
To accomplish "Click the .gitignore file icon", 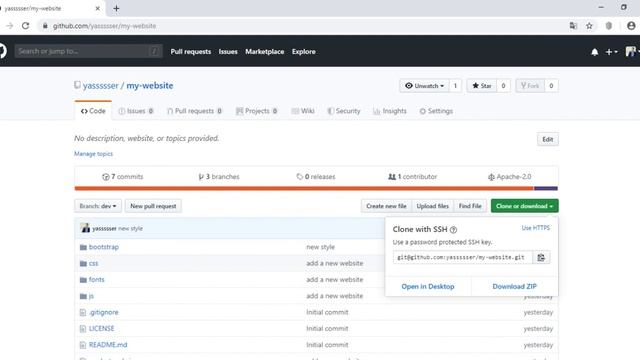I will (x=83, y=312).
